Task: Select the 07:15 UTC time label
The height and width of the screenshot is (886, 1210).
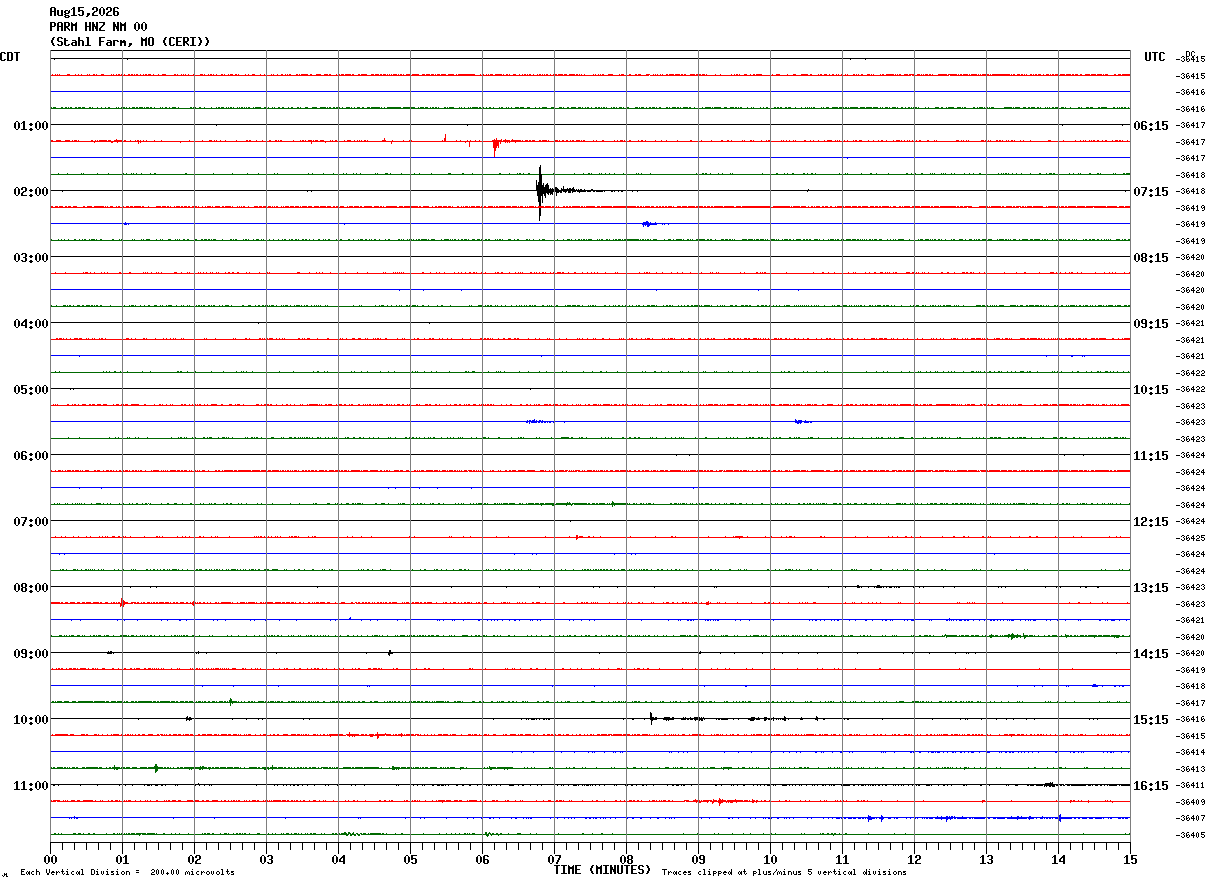Action: click(x=1151, y=191)
